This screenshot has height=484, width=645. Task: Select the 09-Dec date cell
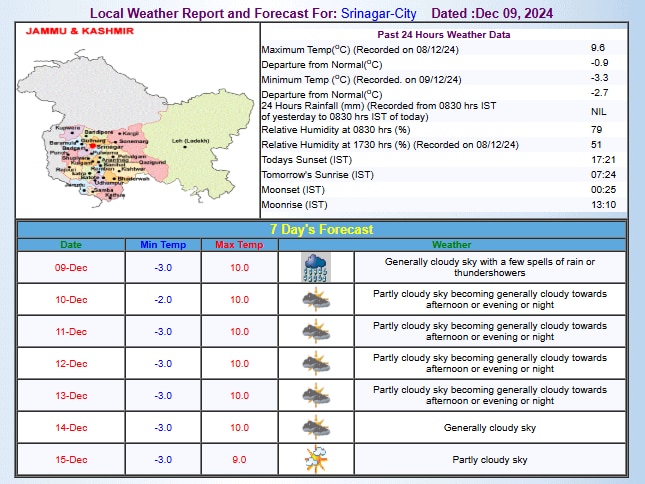click(71, 268)
